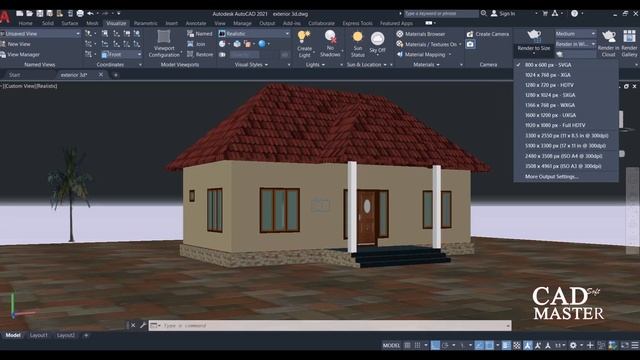Viewport: 640px width, 360px height.
Task: Click the Viewport Configuration icon
Action: (x=164, y=37)
